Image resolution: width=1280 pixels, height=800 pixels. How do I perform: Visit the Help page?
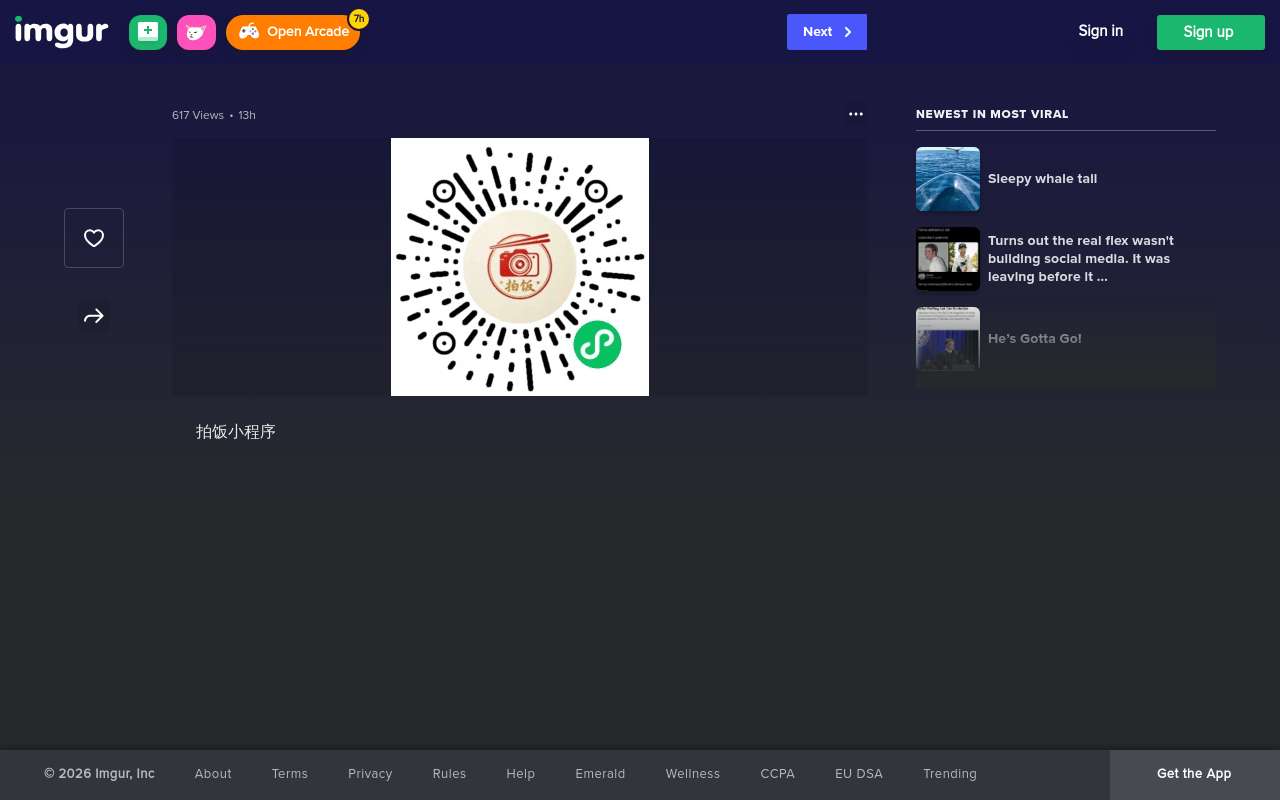[x=521, y=774]
